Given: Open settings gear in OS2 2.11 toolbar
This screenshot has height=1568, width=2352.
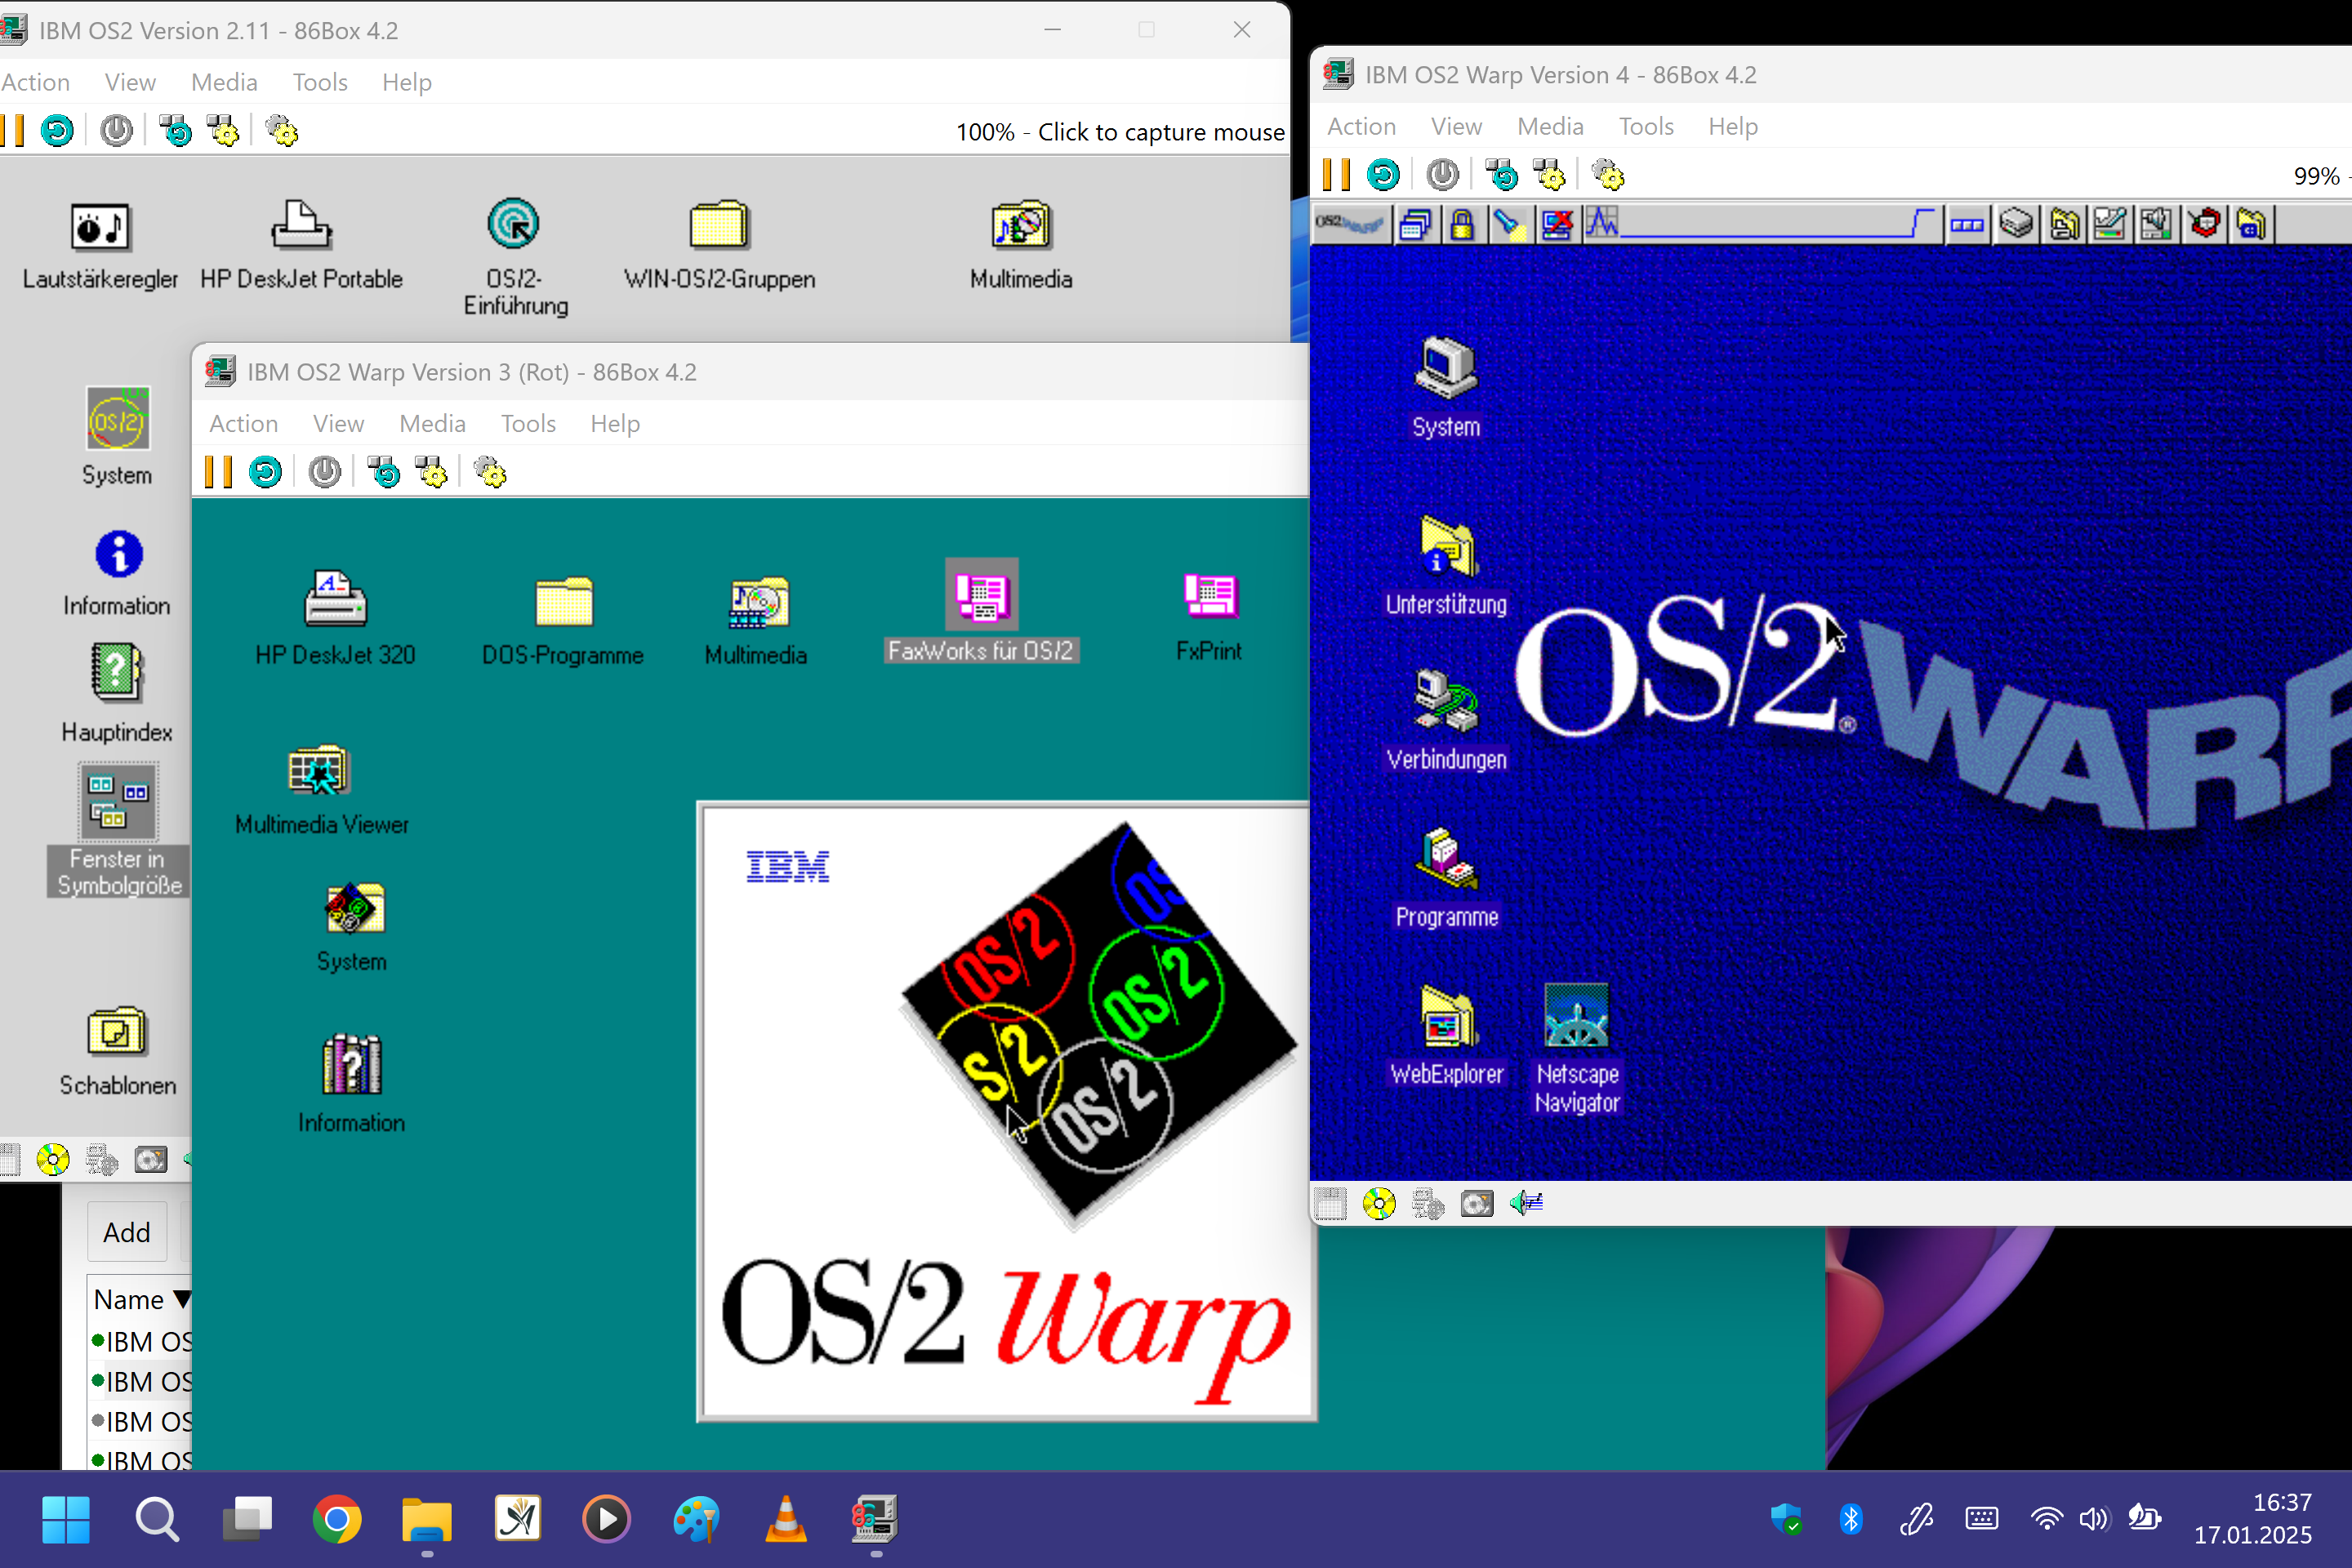Looking at the screenshot, I should coord(282,131).
